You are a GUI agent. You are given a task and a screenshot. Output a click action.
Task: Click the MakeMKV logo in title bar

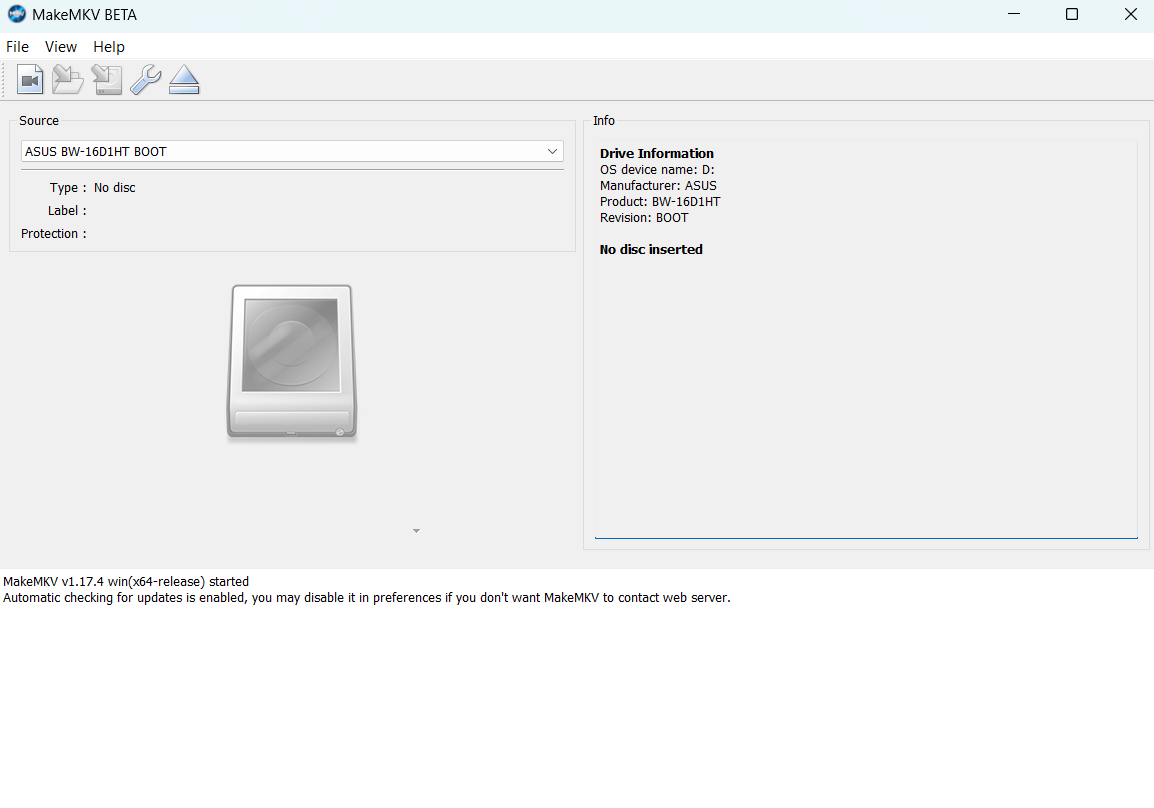pos(16,14)
